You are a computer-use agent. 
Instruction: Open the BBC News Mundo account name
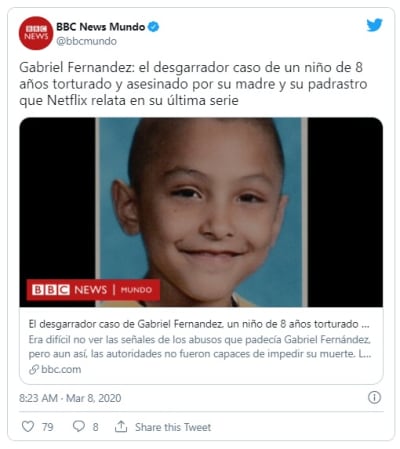(101, 27)
